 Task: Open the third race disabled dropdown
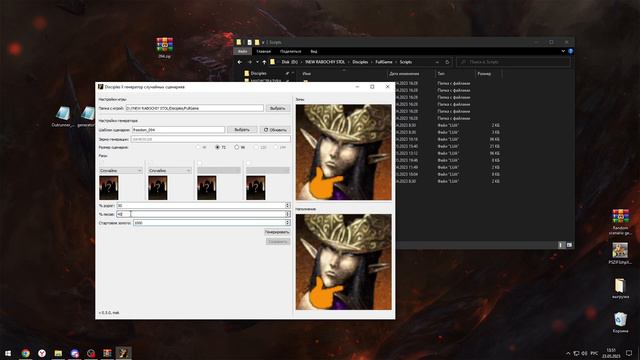coord(219,170)
